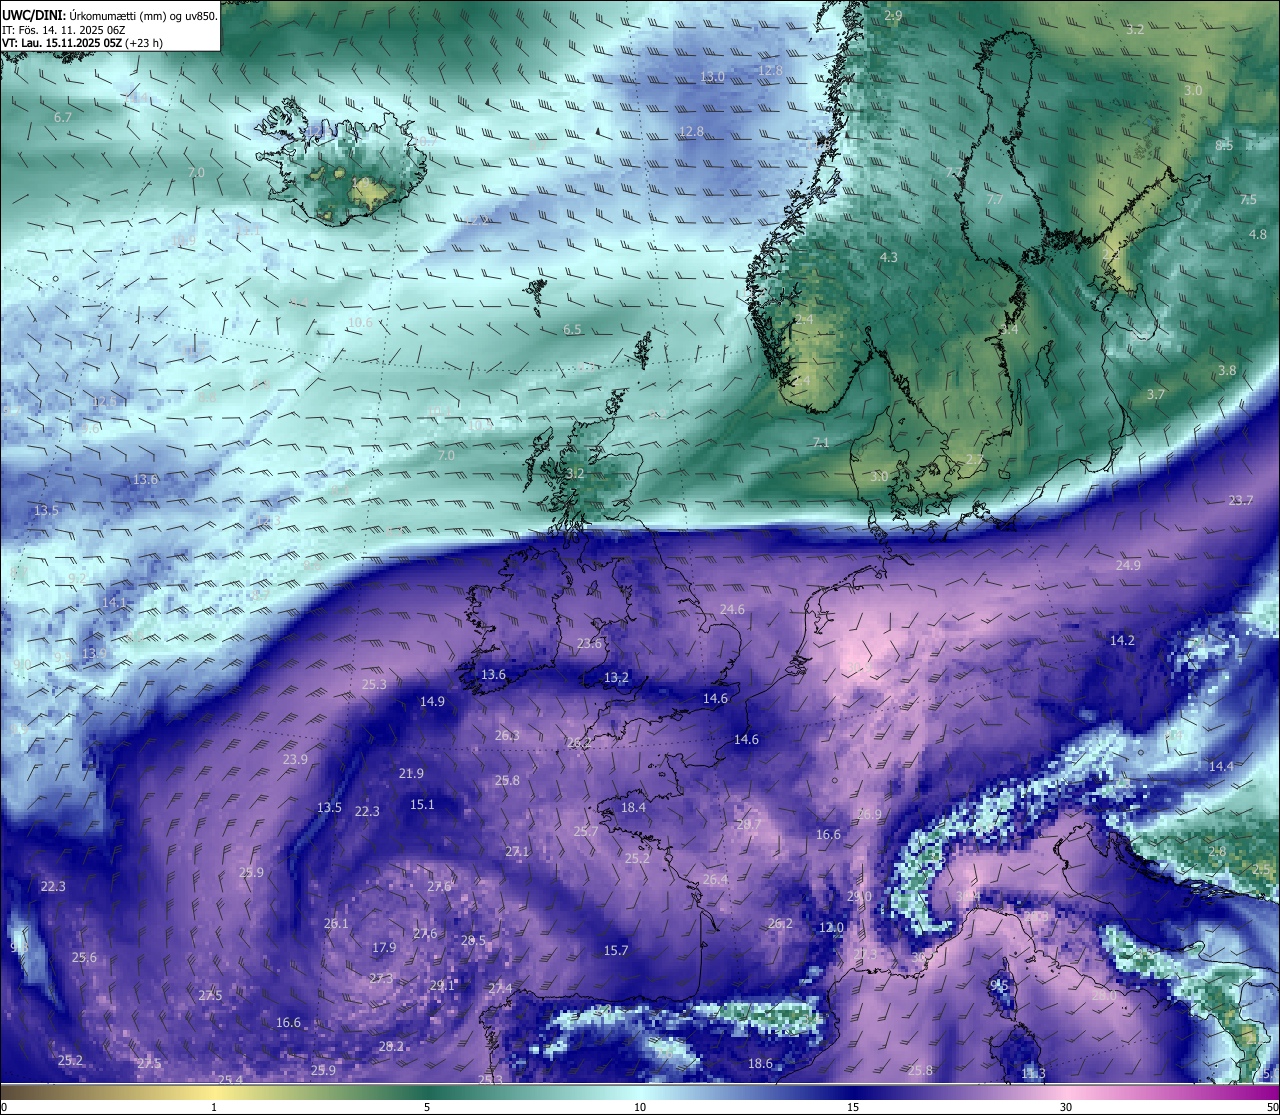The width and height of the screenshot is (1280, 1115).
Task: Click the 23.7 value at the right edge
Action: point(1240,500)
